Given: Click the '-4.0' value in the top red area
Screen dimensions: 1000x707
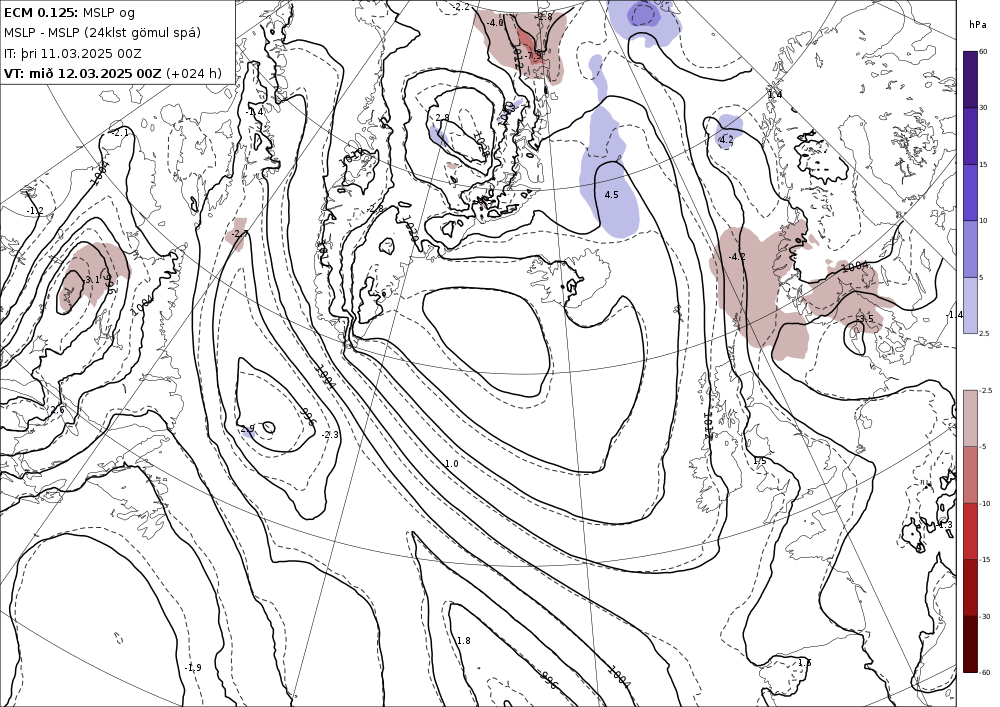Looking at the screenshot, I should click(495, 22).
